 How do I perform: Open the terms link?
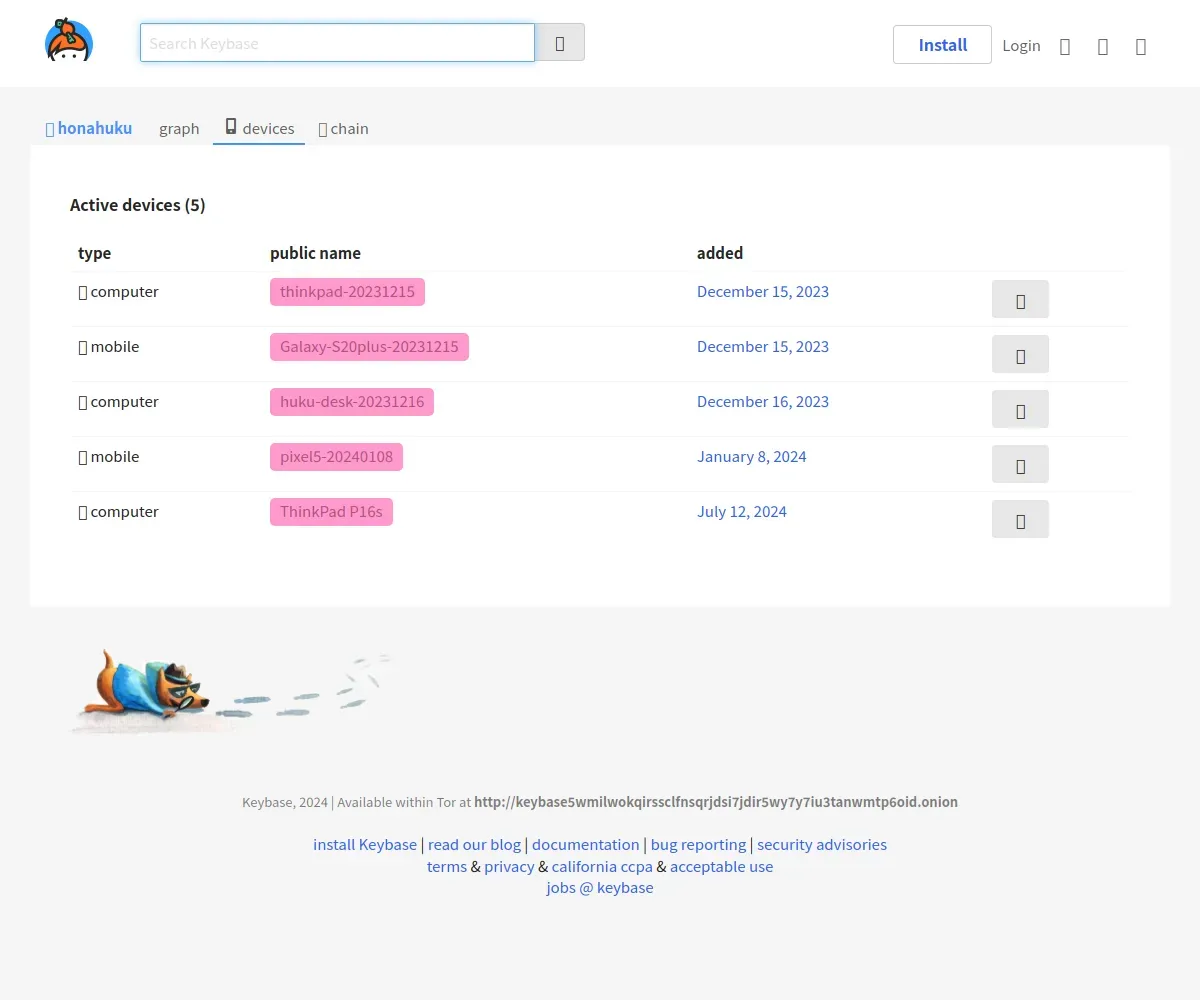pos(446,866)
